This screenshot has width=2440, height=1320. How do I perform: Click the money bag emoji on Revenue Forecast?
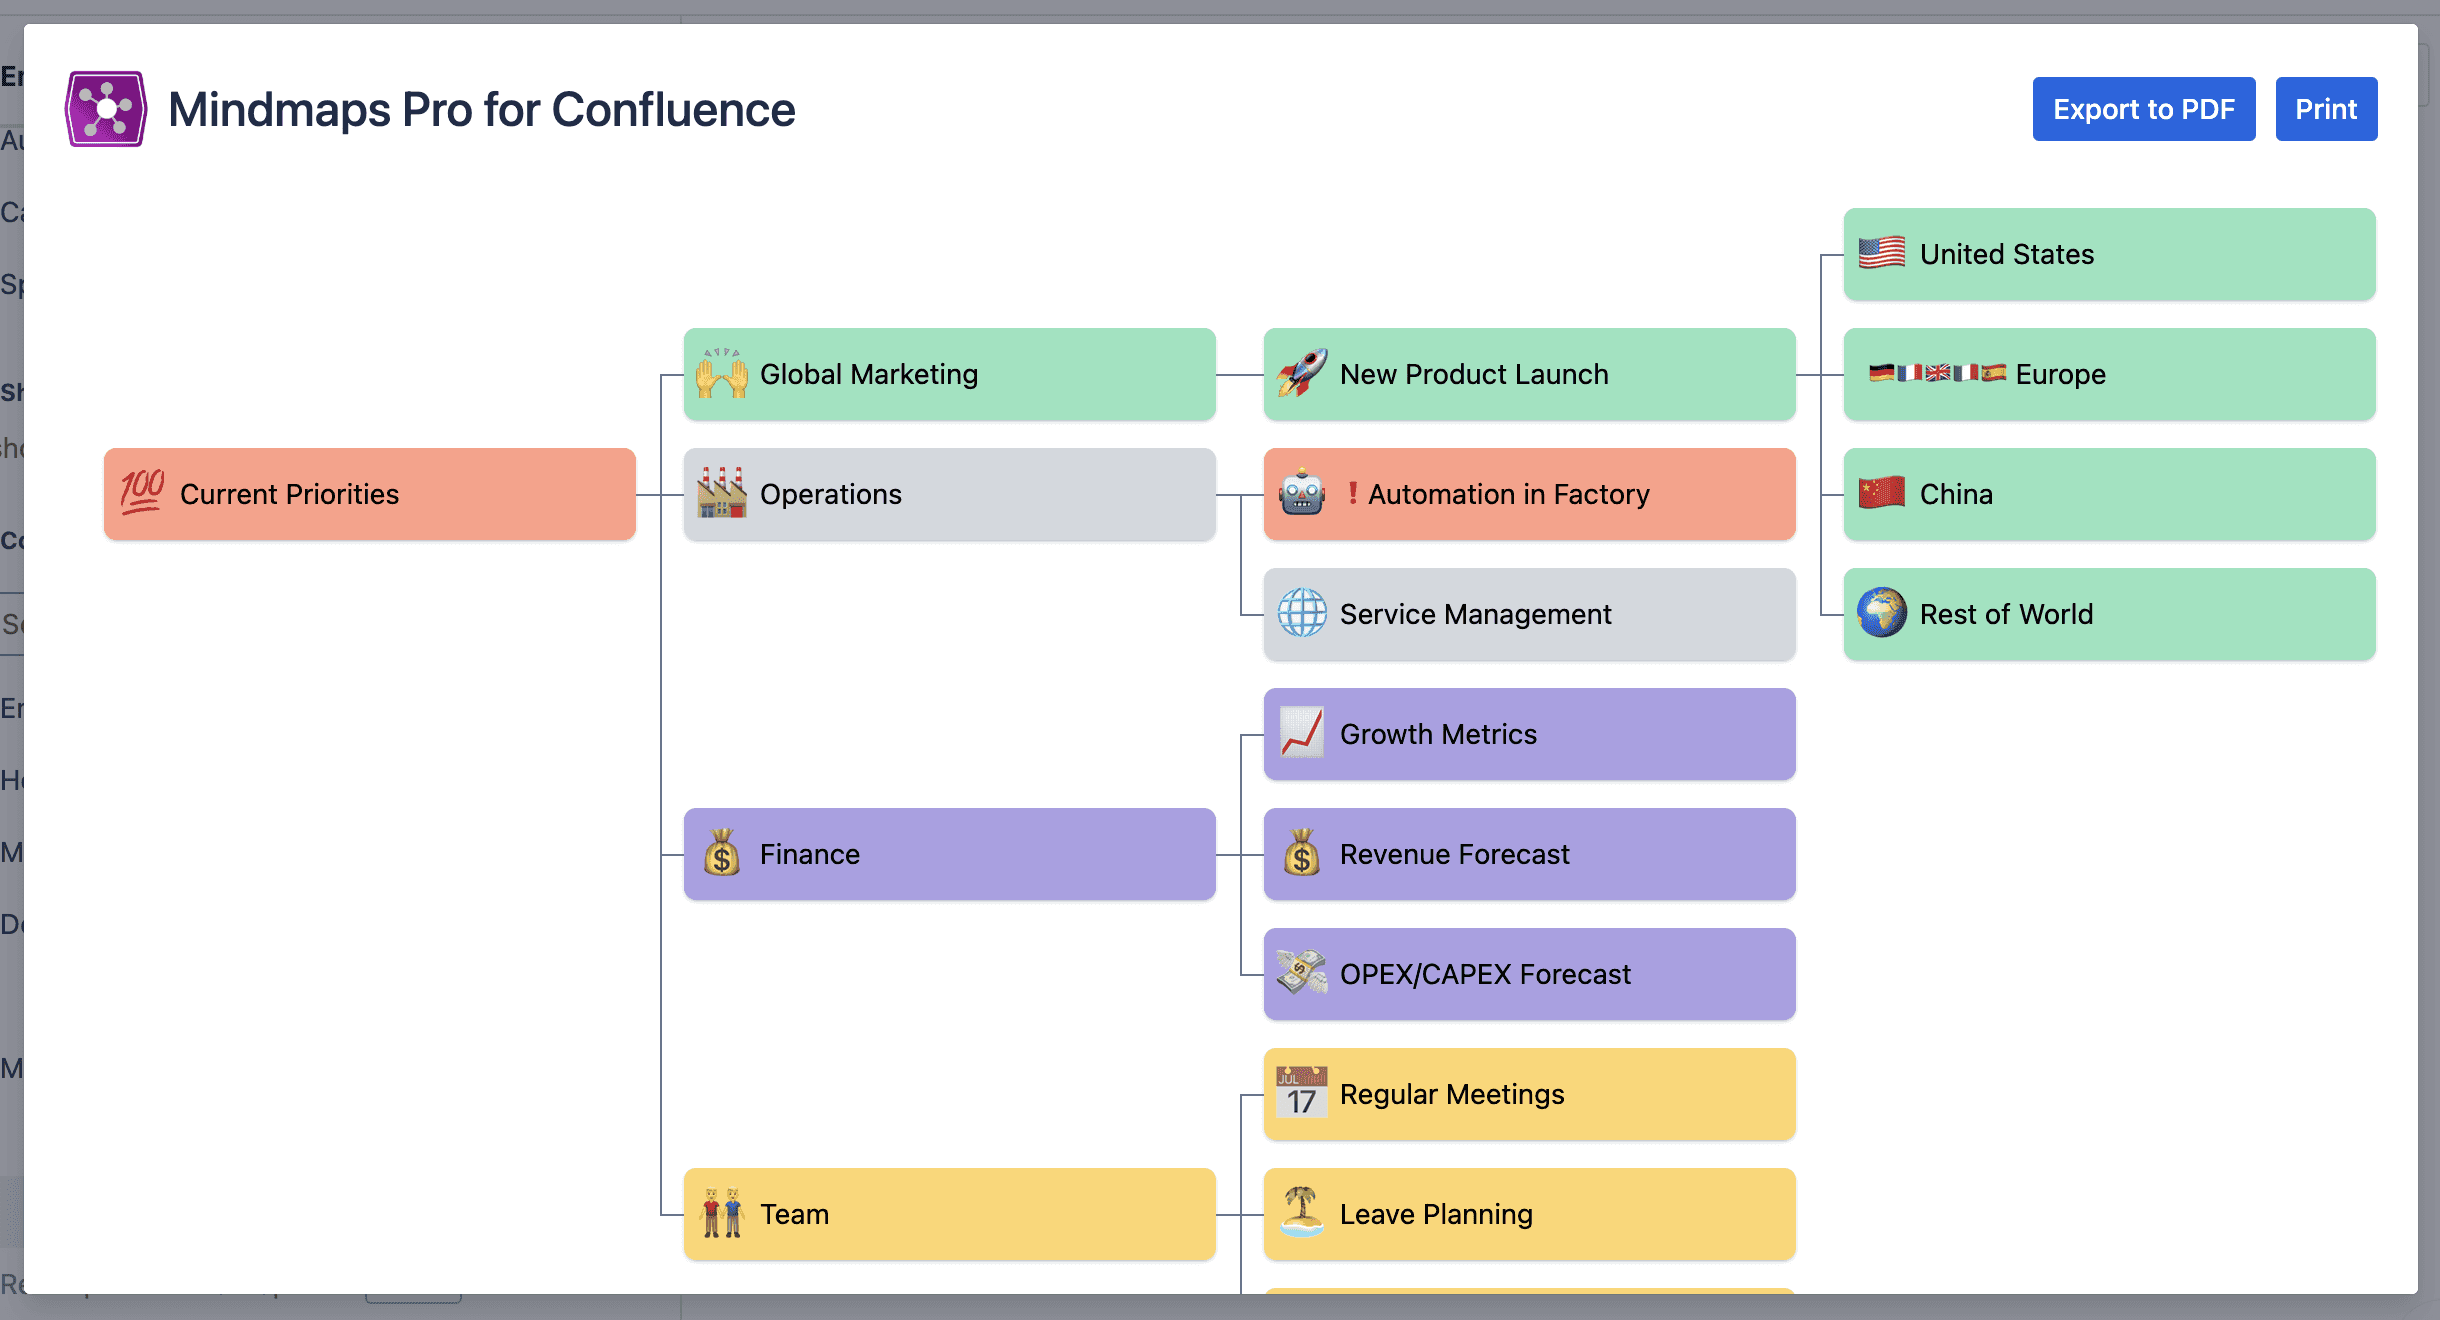pos(1302,853)
